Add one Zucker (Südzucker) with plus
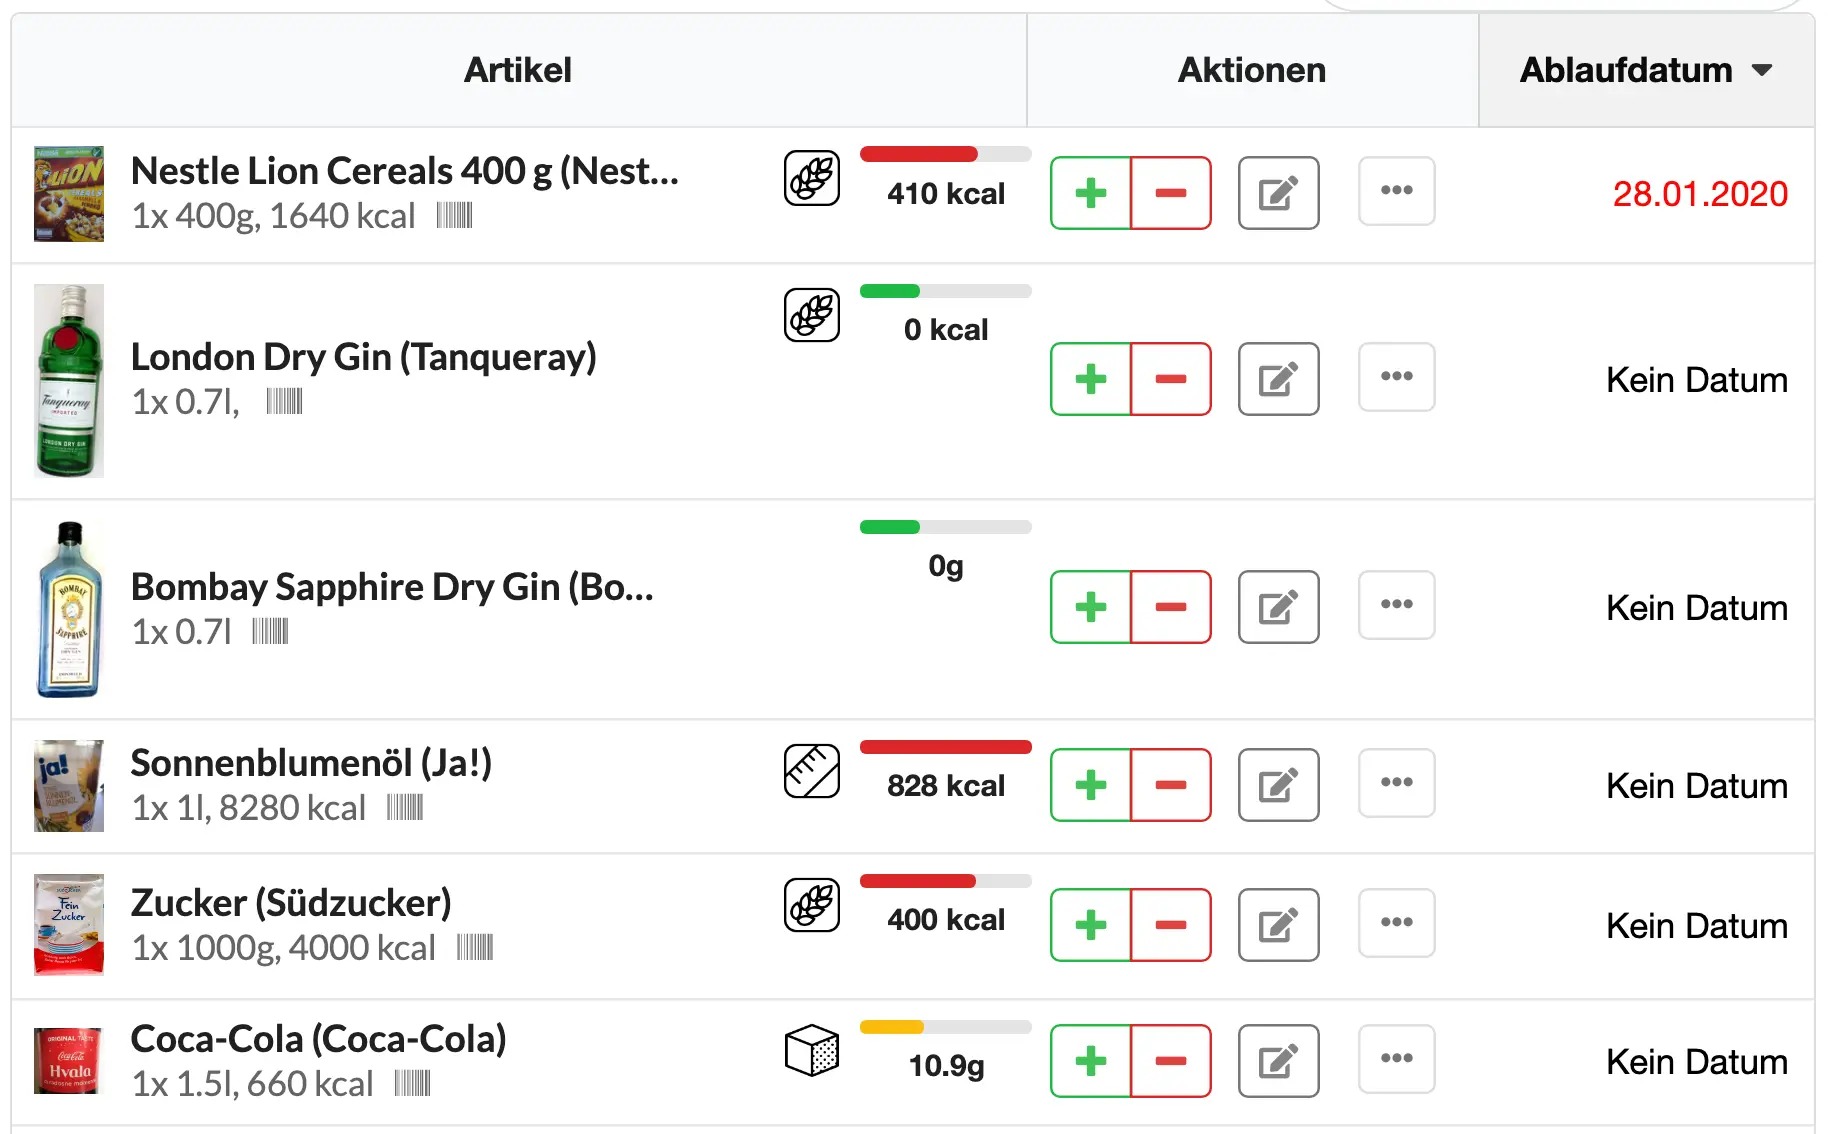Viewport: 1832px width, 1134px height. 1091,925
